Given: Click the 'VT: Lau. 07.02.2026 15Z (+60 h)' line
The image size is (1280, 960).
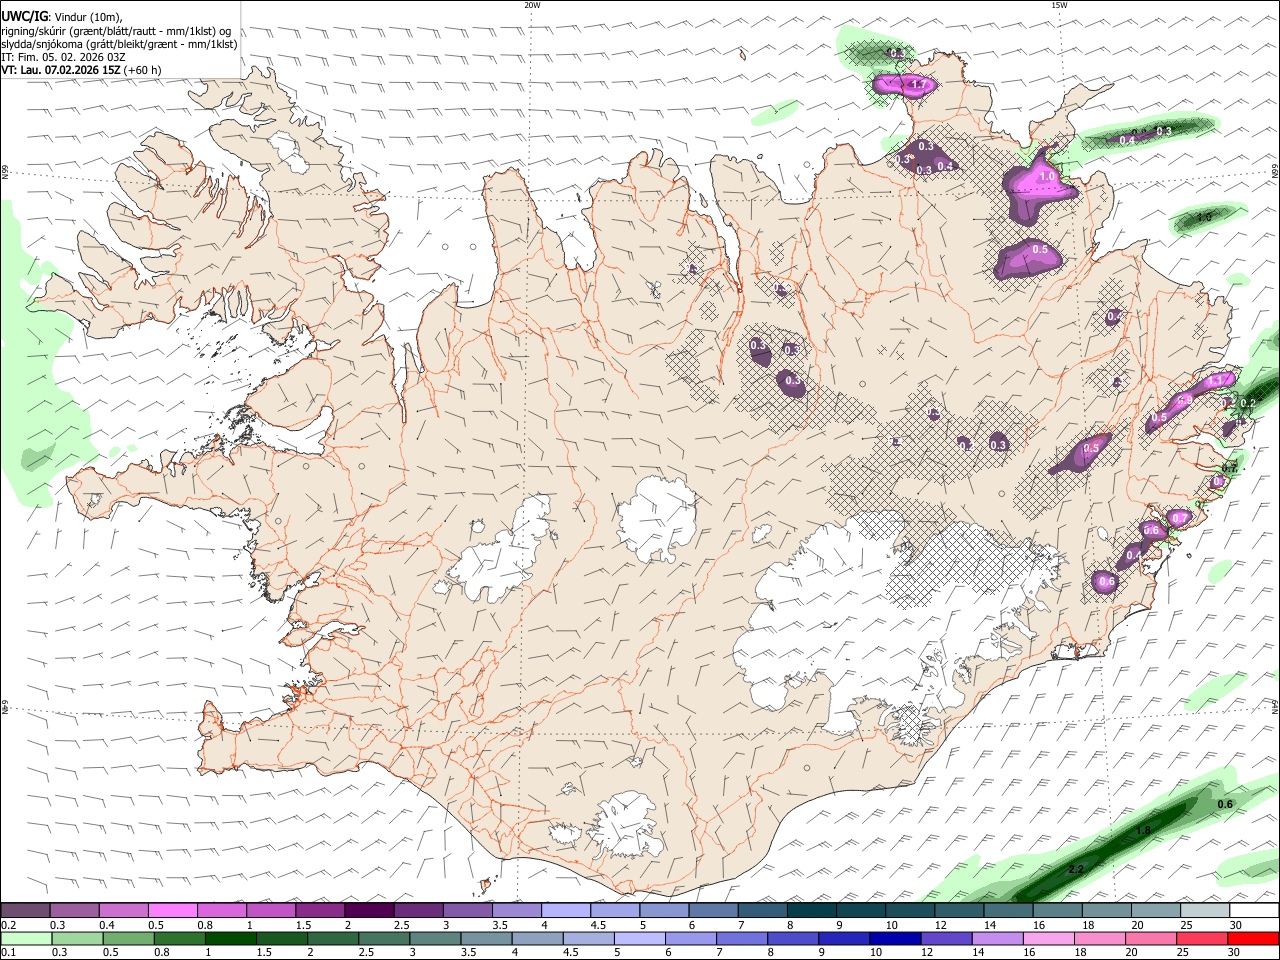Looking at the screenshot, I should tap(81, 70).
